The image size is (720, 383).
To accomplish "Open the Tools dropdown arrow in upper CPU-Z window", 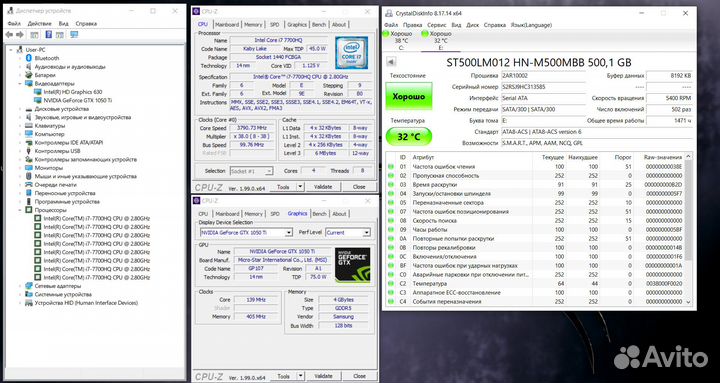I will [300, 186].
